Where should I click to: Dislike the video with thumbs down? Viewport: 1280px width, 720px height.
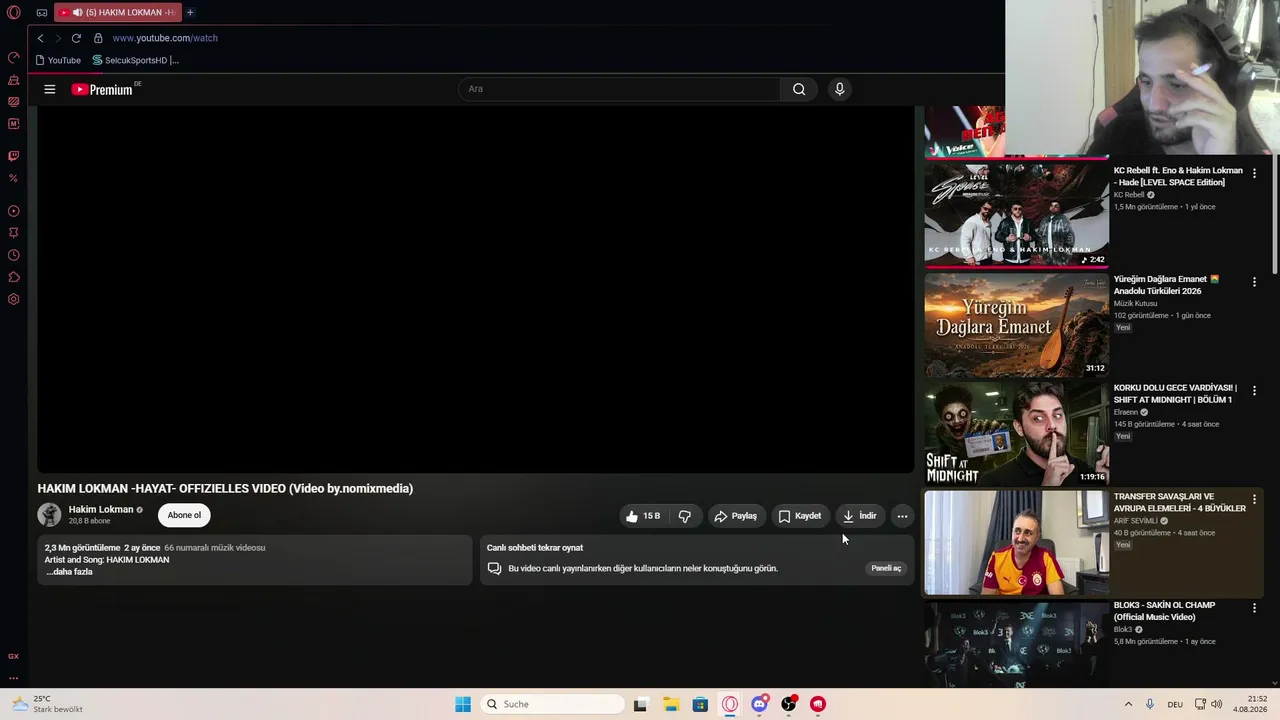pos(685,516)
